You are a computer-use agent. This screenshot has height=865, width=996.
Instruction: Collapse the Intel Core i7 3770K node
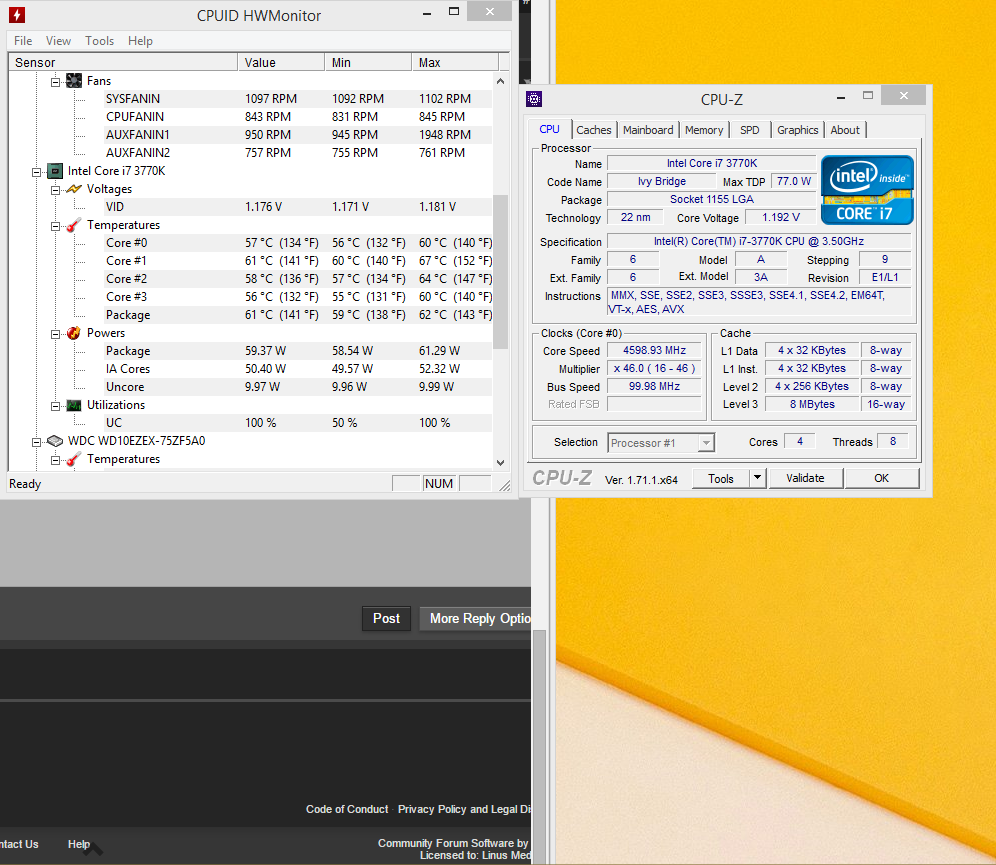pos(36,172)
